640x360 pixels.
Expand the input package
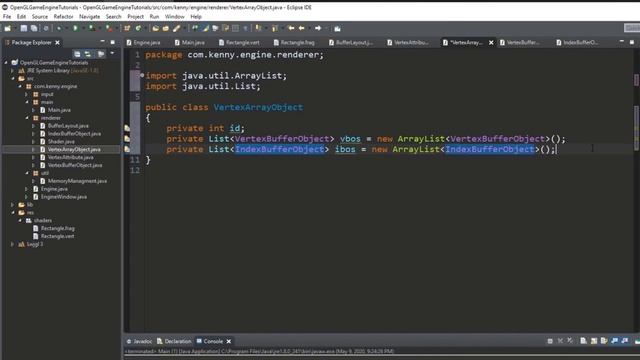(27, 94)
